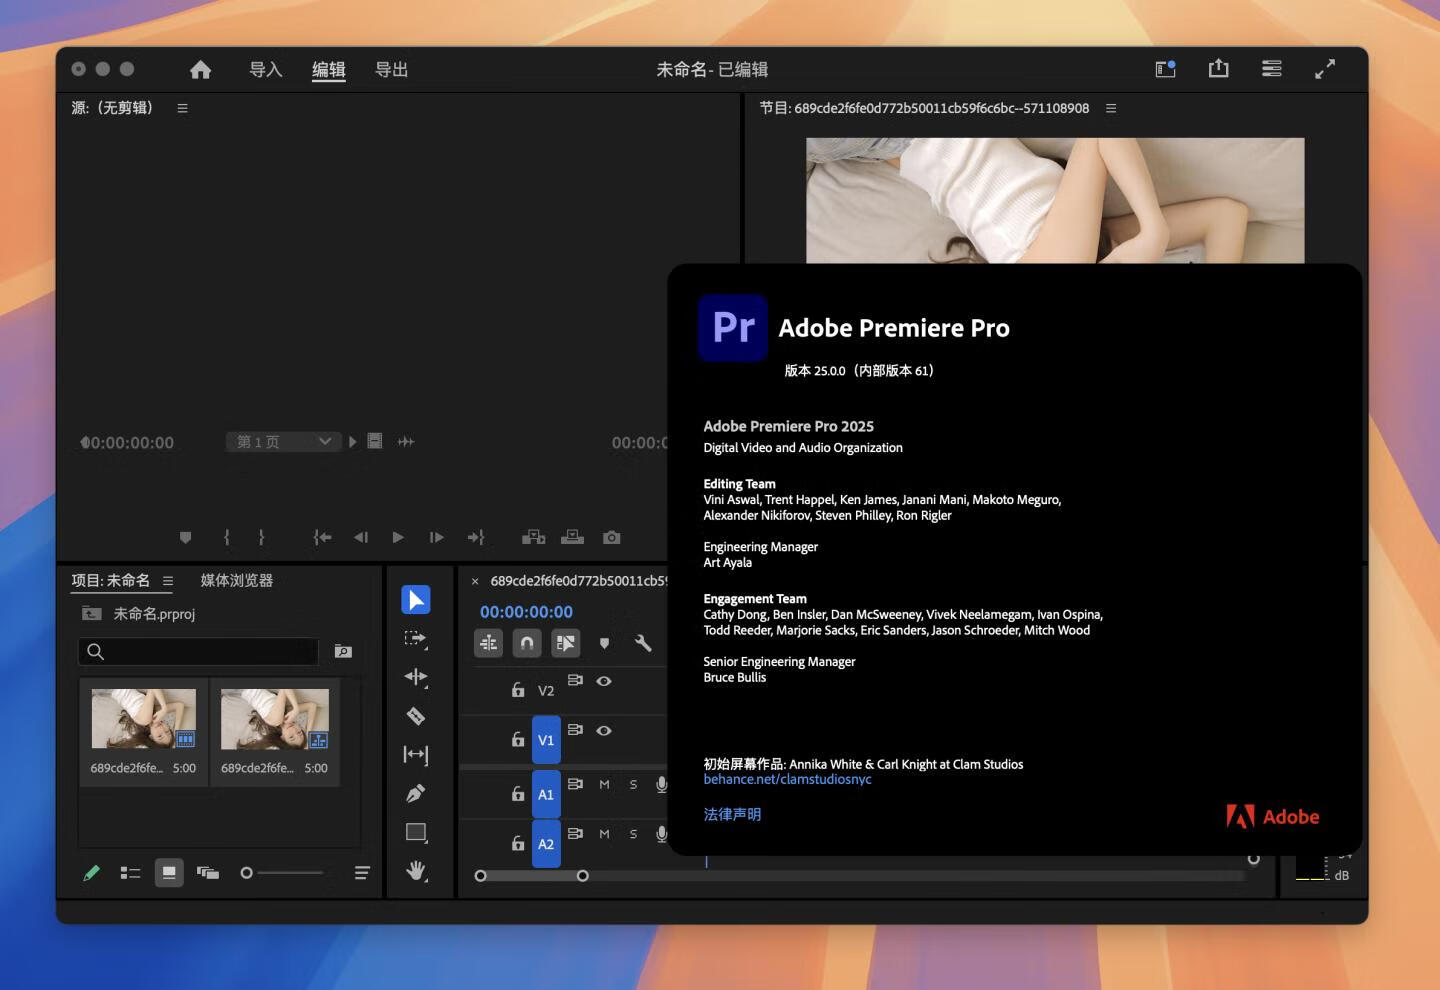Toggle linked selection in timeline
Image resolution: width=1440 pixels, height=990 pixels.
(566, 643)
